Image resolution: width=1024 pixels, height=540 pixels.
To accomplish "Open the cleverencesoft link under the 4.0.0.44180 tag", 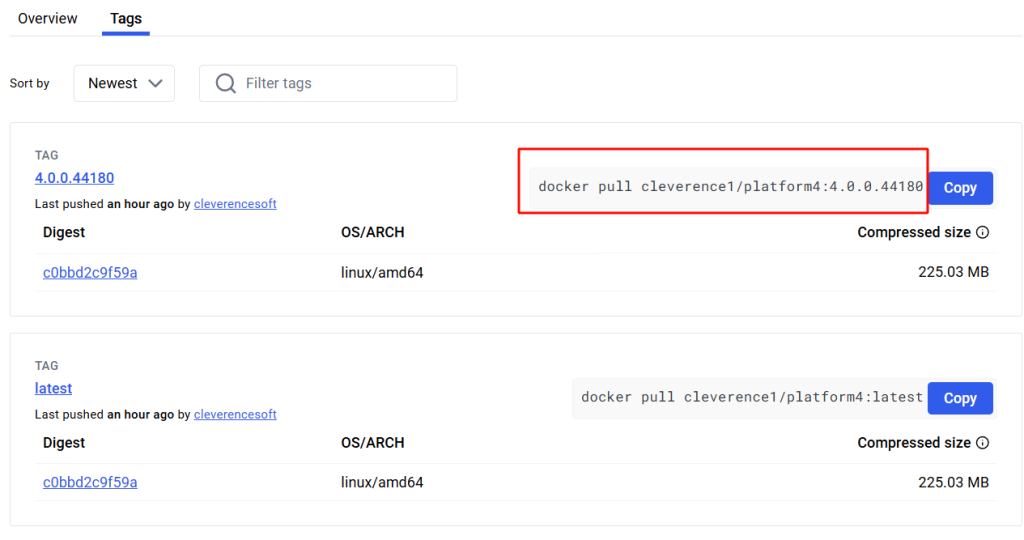I will [235, 204].
